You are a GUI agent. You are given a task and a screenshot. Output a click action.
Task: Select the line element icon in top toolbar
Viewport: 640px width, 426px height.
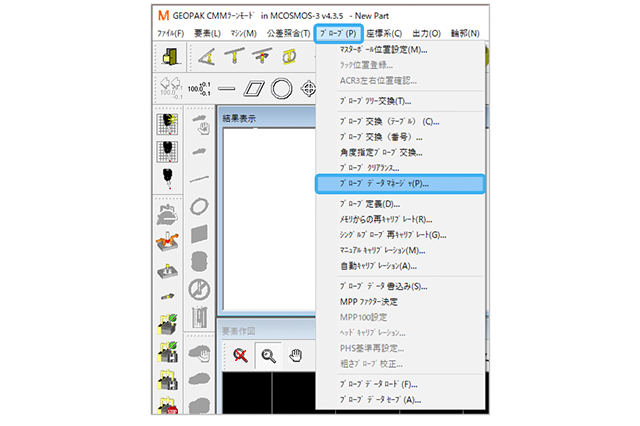[227, 89]
